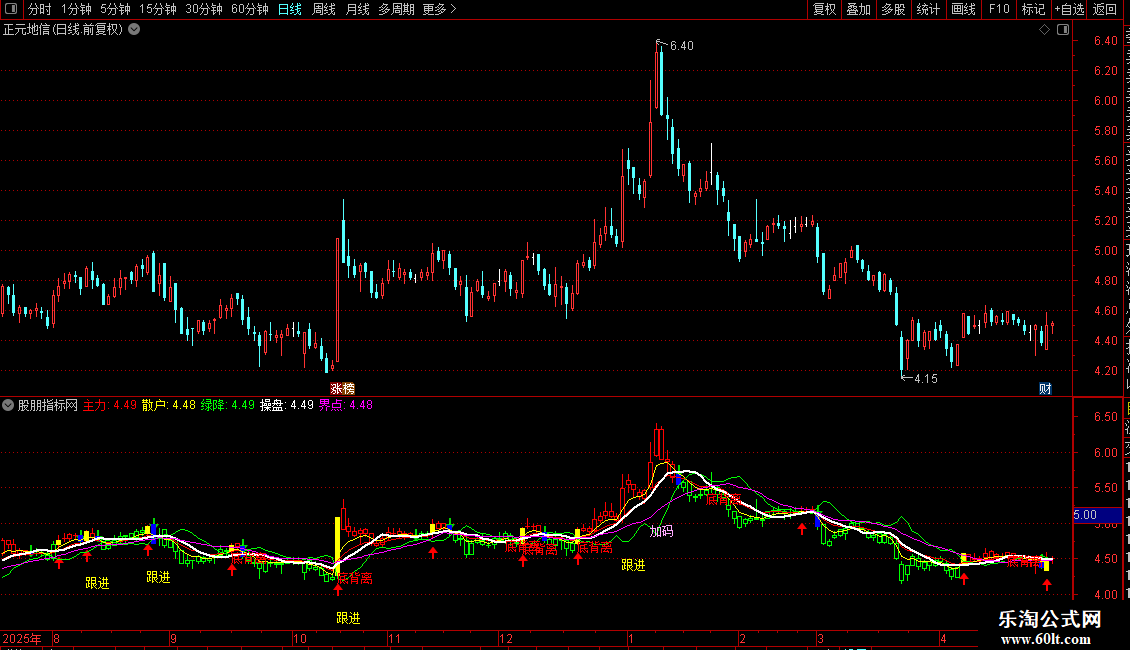
Task: Open the 多股 multi-stock view
Action: (x=893, y=9)
